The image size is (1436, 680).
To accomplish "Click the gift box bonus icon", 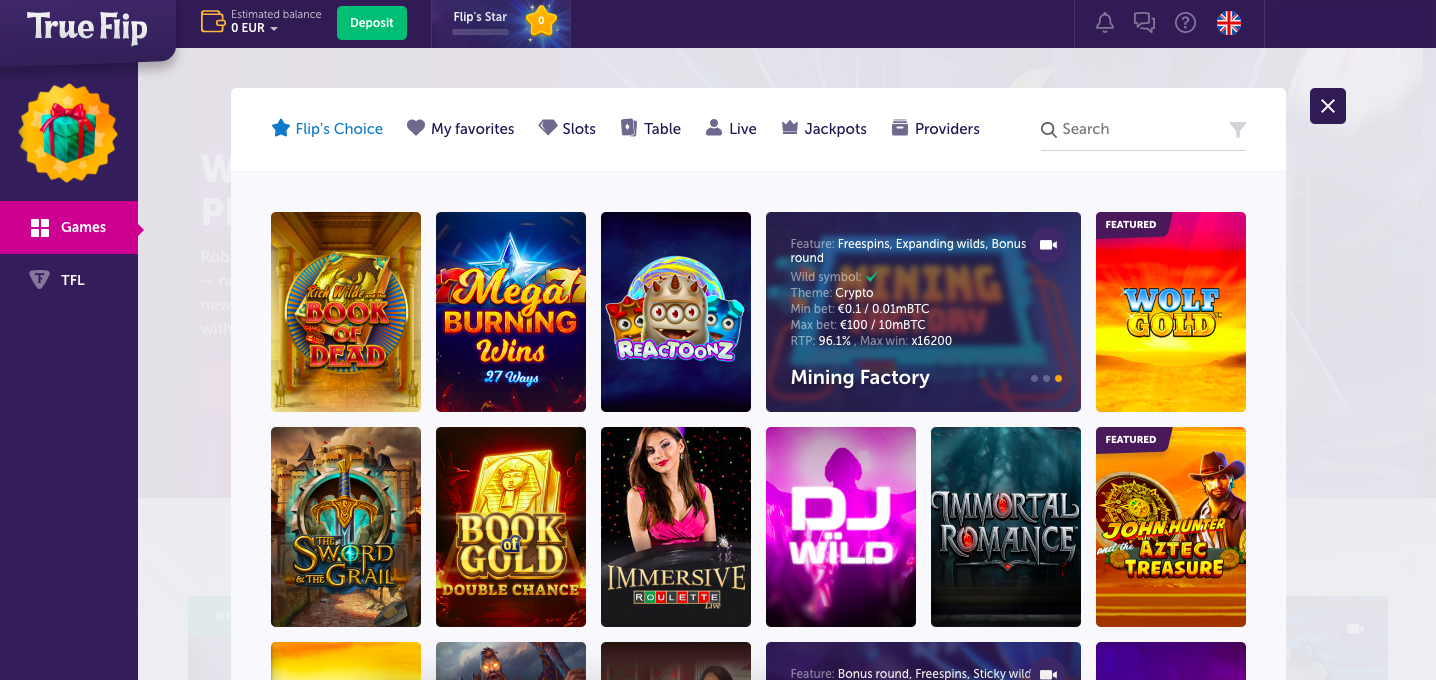I will (69, 133).
